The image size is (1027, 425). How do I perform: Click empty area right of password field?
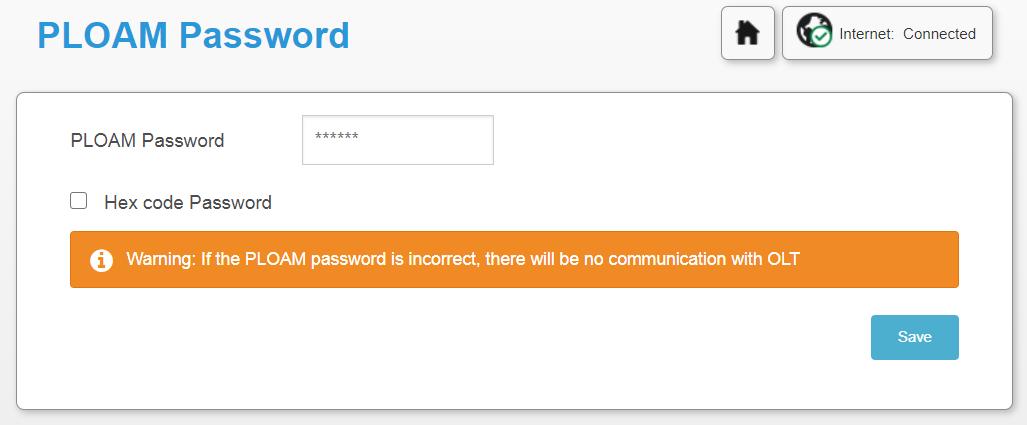point(720,140)
